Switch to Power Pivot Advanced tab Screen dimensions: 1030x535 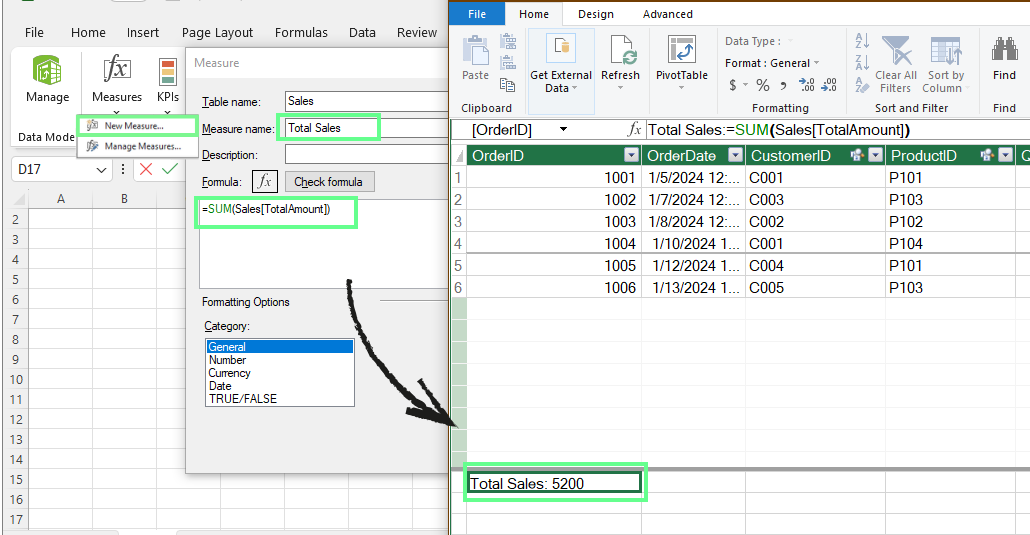(x=667, y=14)
